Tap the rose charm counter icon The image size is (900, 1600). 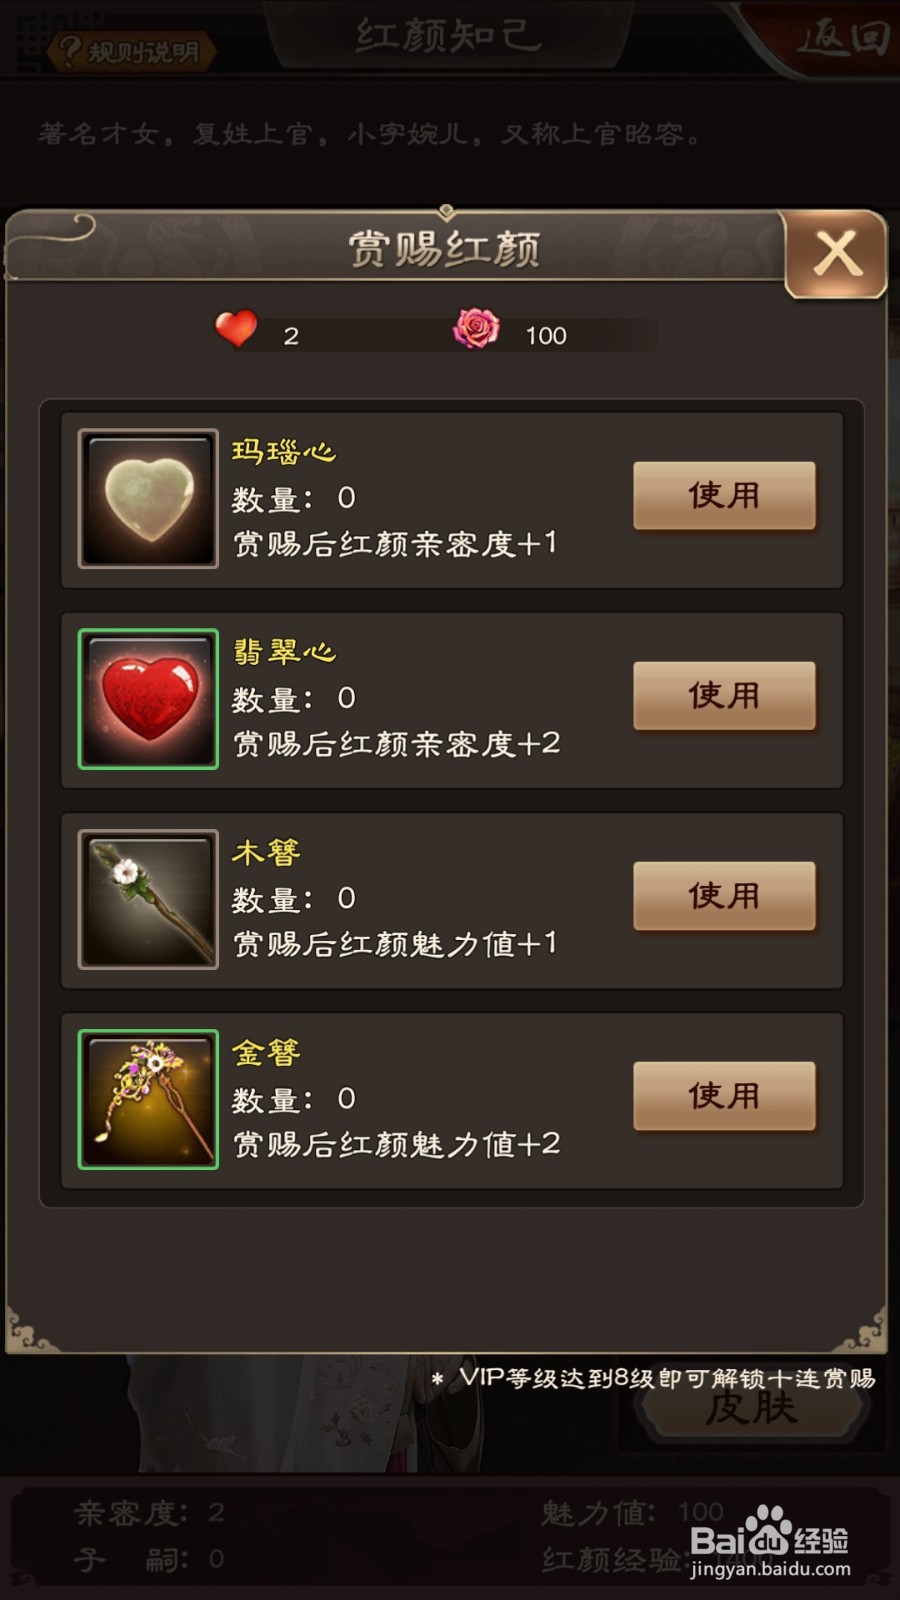pyautogui.click(x=476, y=328)
